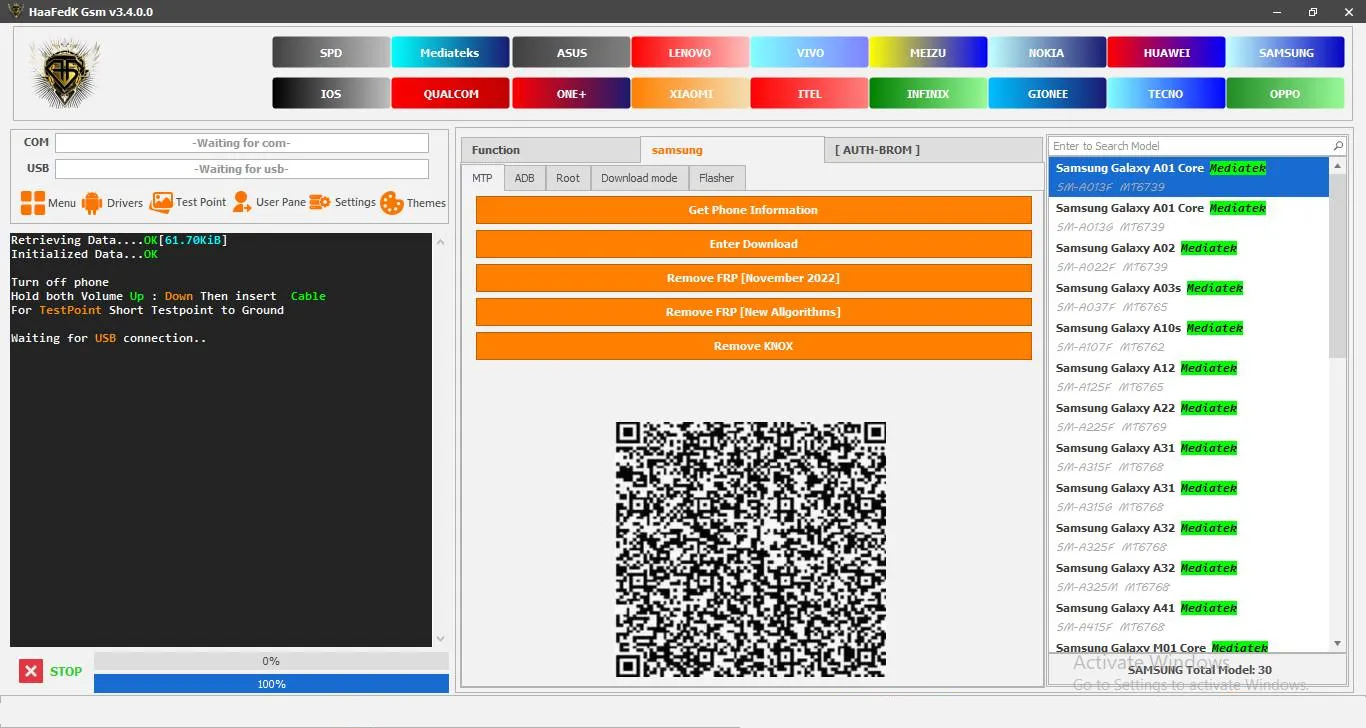
Task: Select Samsung Galaxy A03s model
Action: click(x=1189, y=297)
